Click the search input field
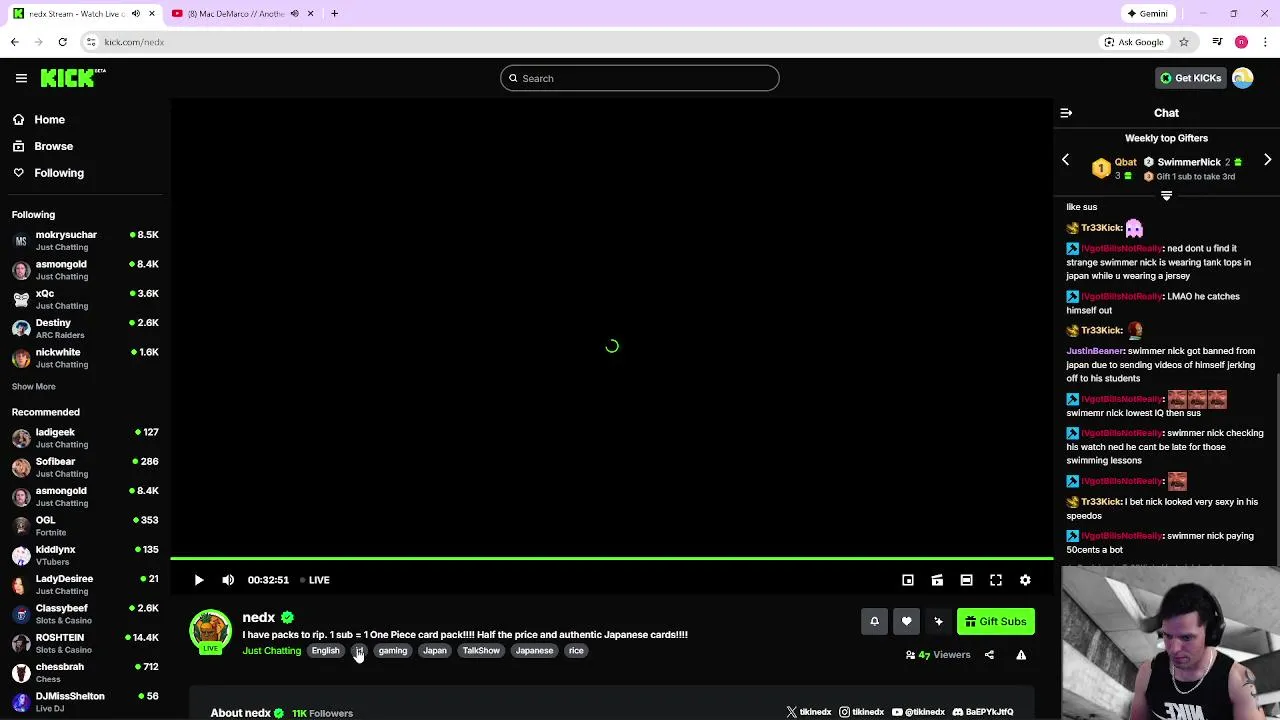 (x=640, y=78)
